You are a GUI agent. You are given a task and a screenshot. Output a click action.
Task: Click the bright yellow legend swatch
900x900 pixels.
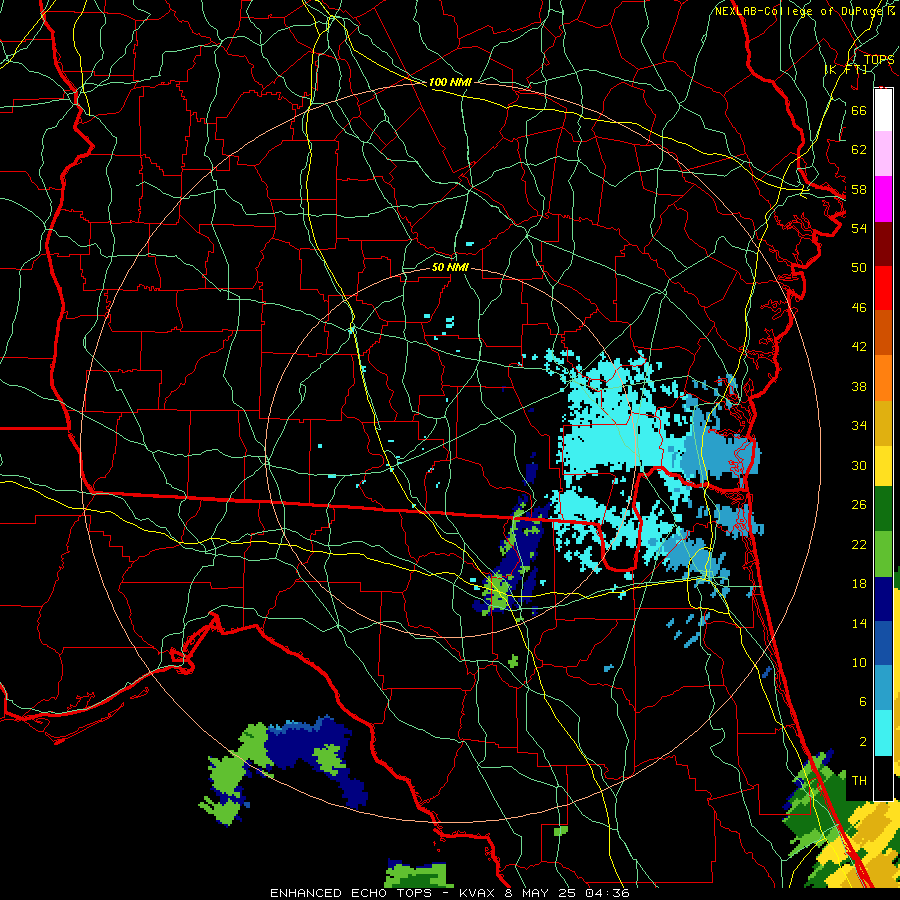coord(883,466)
